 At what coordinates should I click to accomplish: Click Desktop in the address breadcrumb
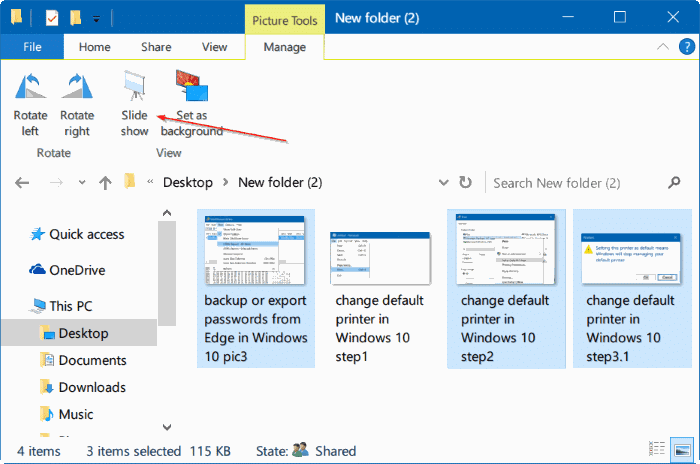[x=188, y=182]
